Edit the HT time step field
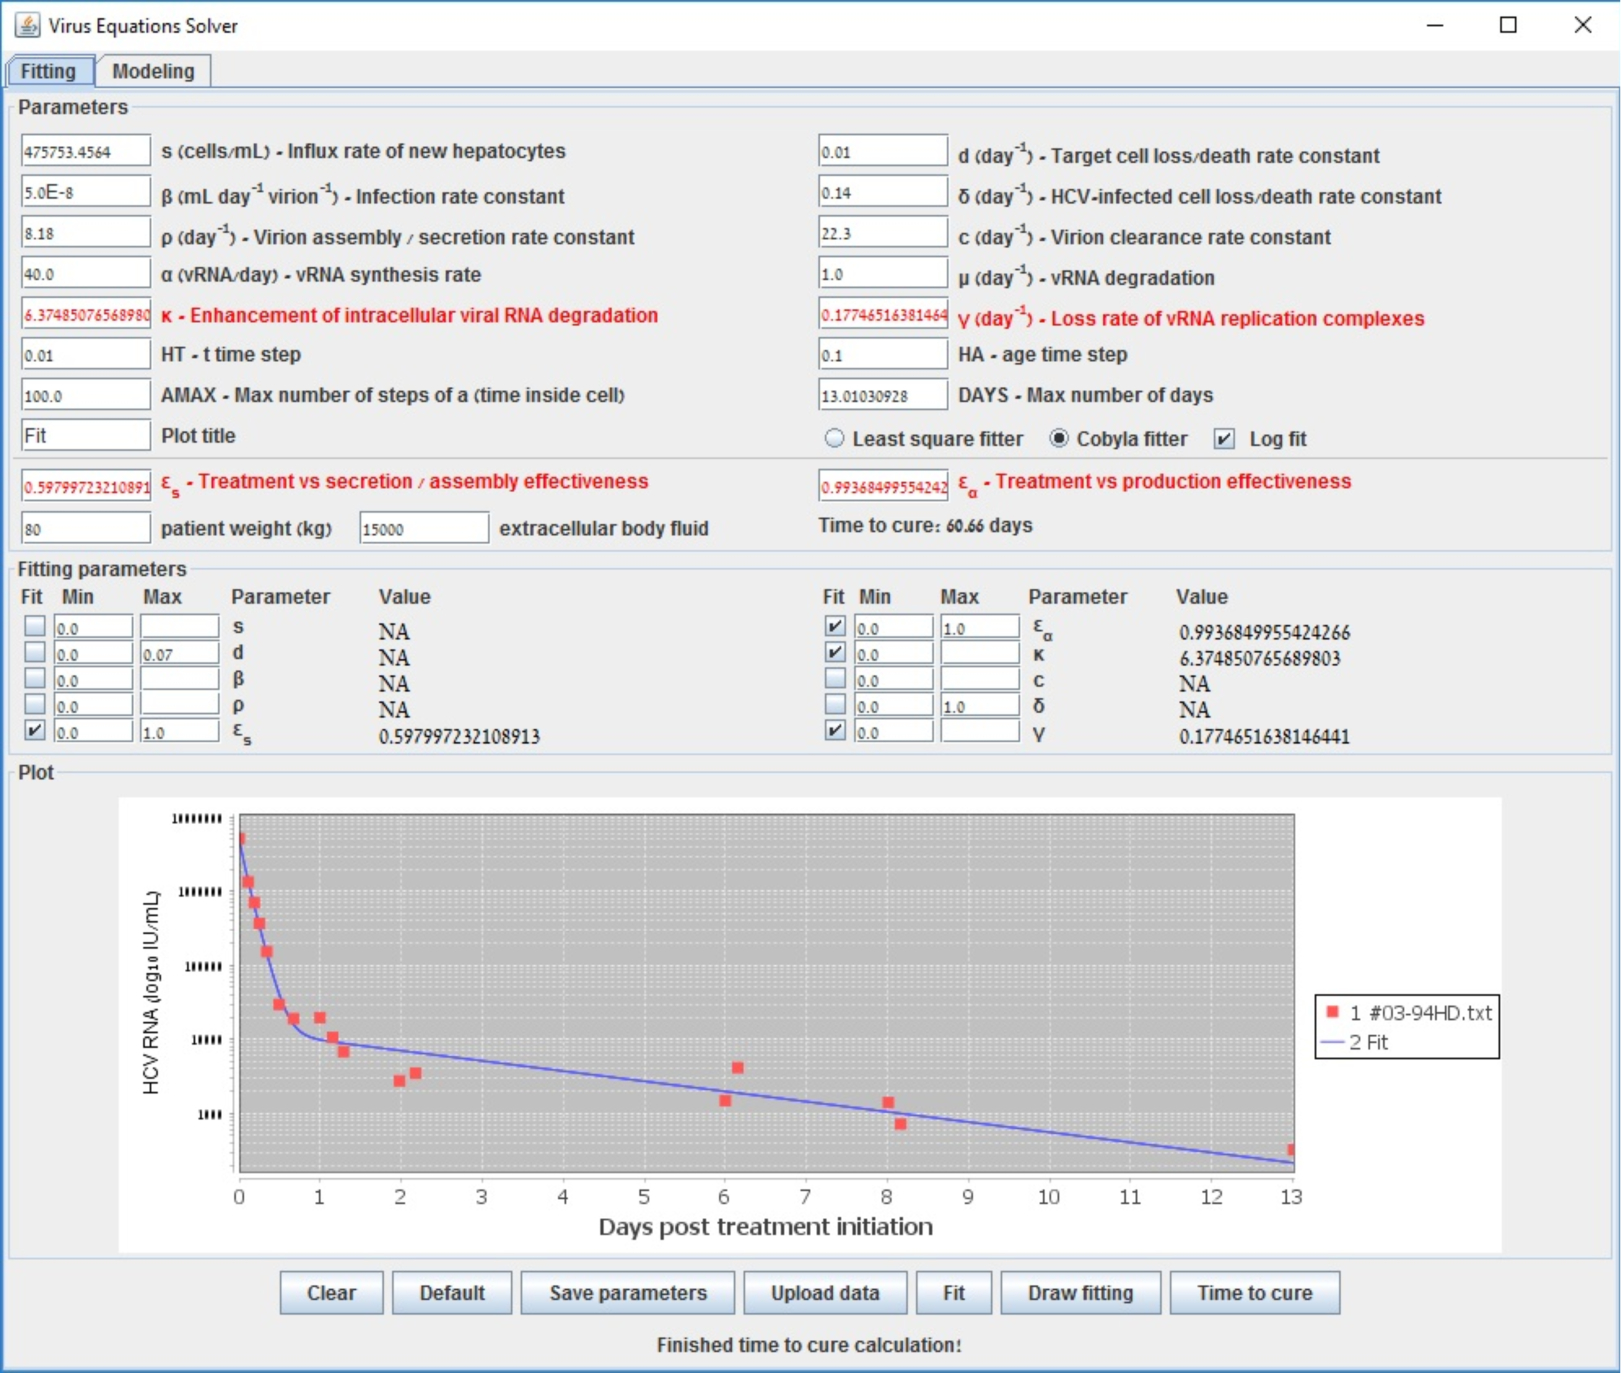Viewport: 1621px width, 1373px height. [x=86, y=354]
